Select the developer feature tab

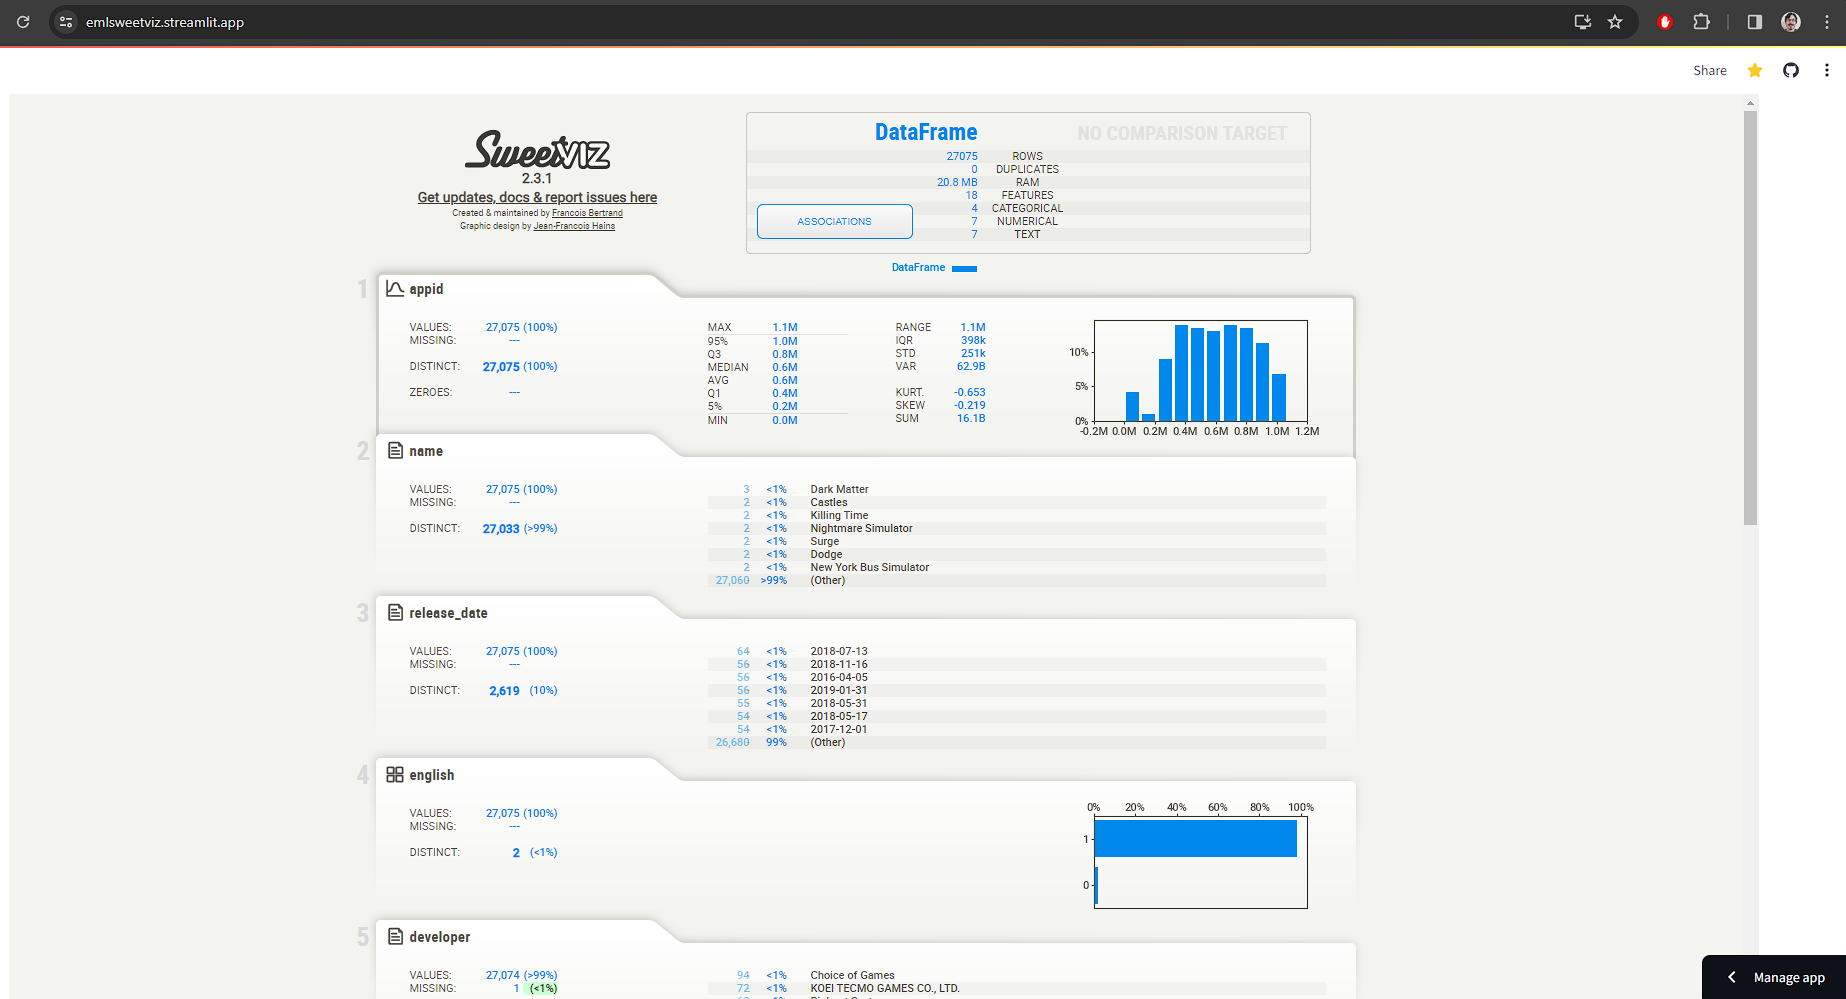tap(439, 937)
